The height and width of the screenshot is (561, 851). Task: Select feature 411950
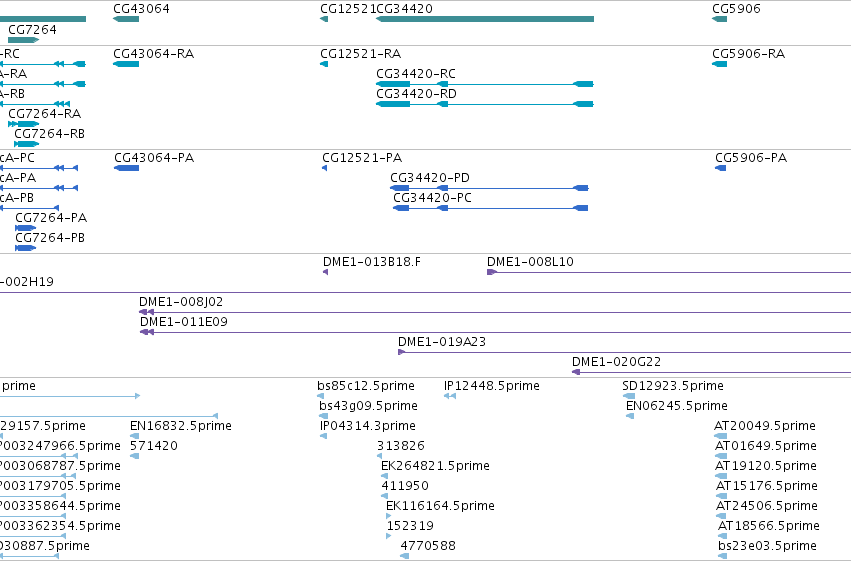pyautogui.click(x=405, y=487)
